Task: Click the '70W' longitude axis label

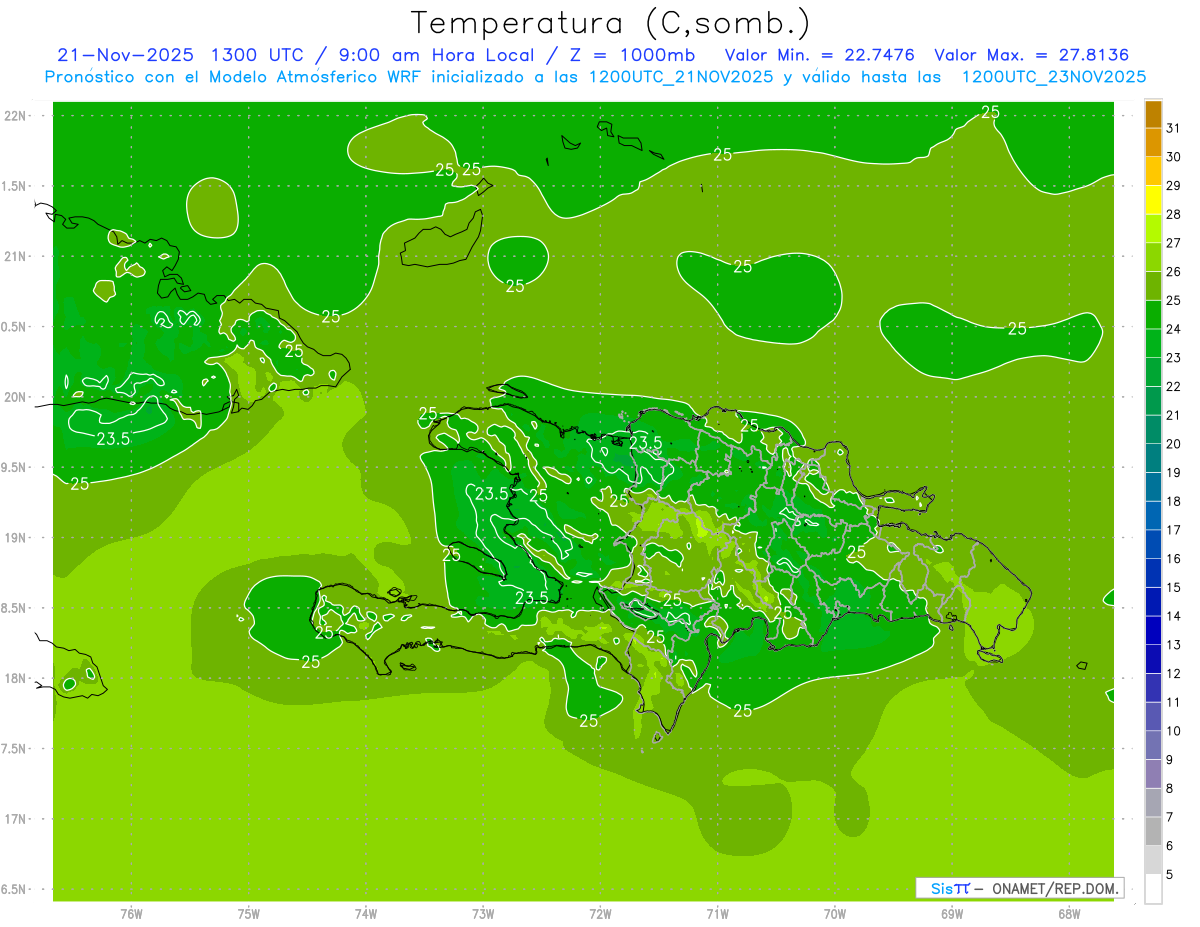Action: click(835, 914)
